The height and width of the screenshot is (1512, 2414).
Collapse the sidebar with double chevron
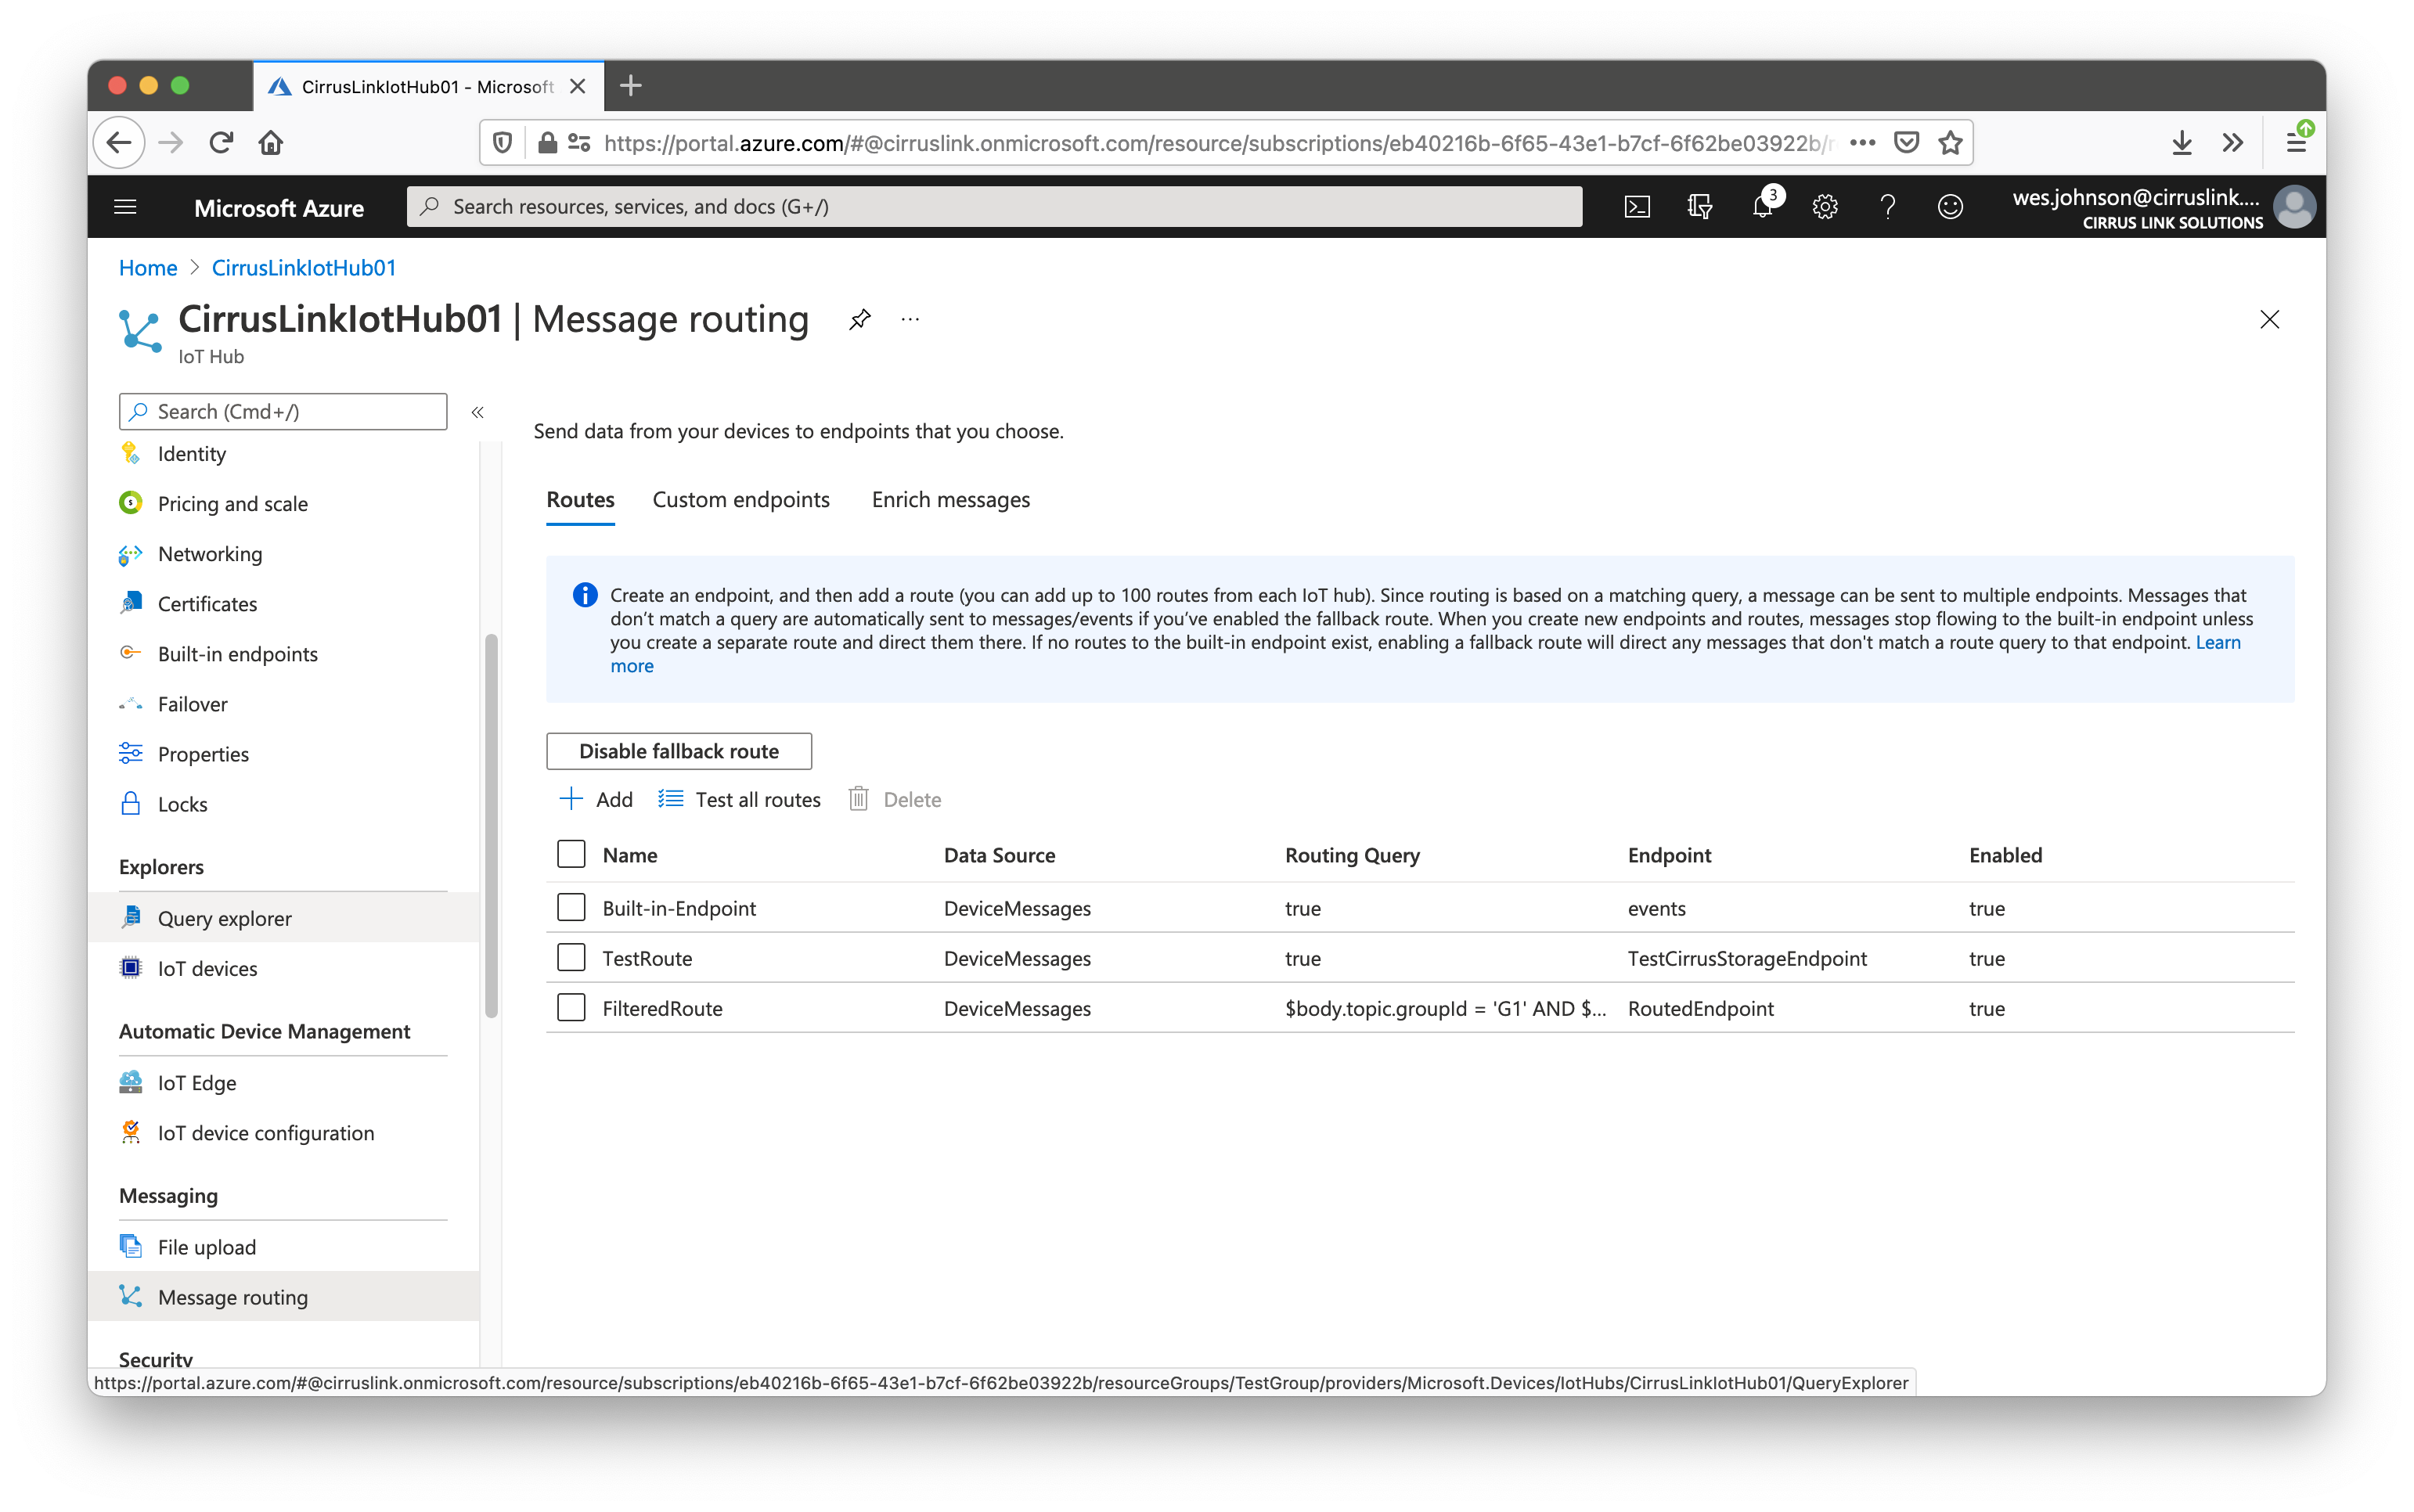(478, 412)
